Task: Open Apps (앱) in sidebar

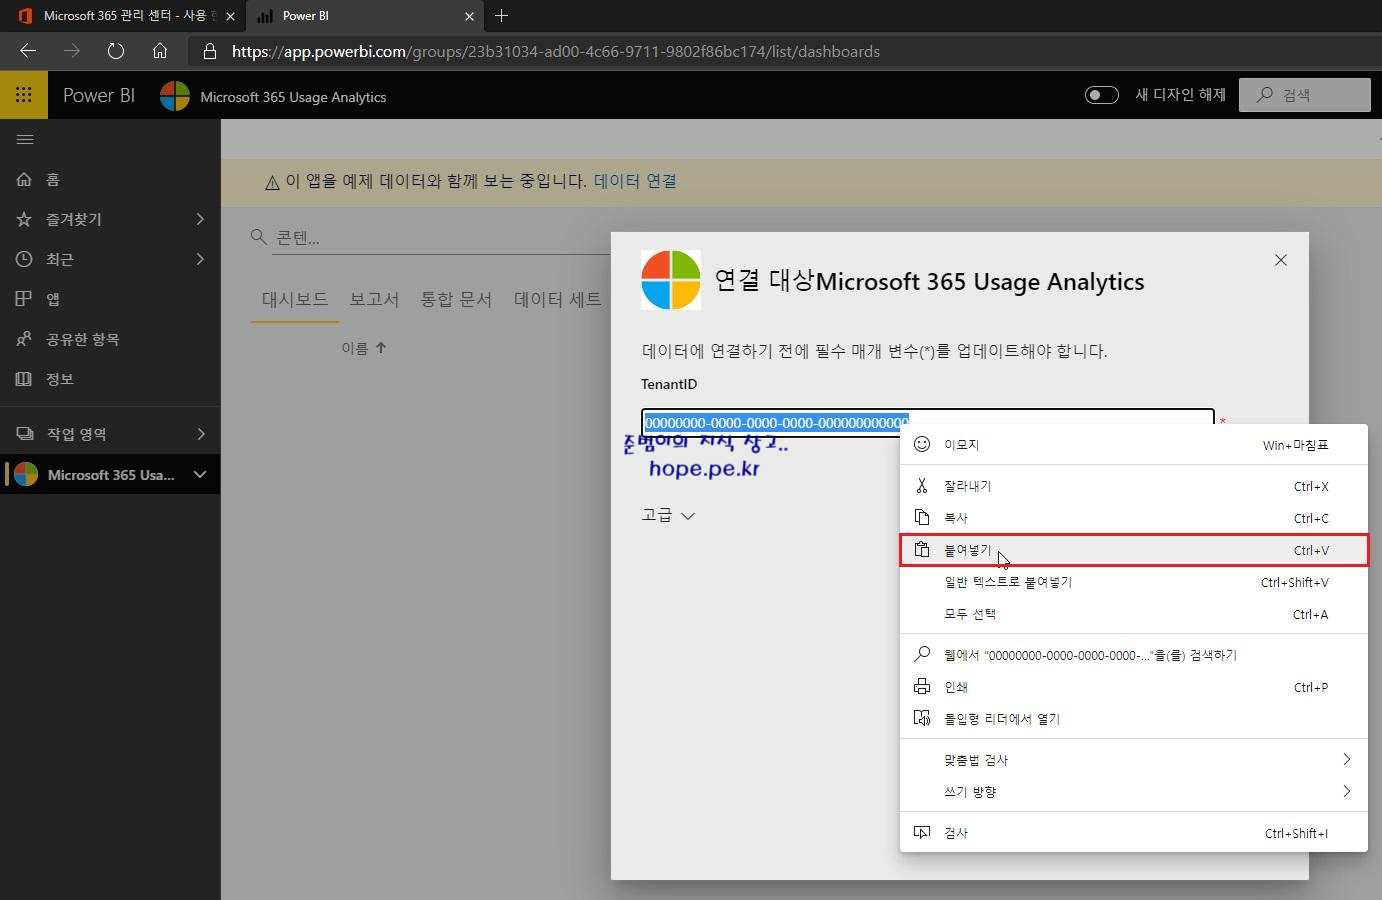Action: pos(110,299)
